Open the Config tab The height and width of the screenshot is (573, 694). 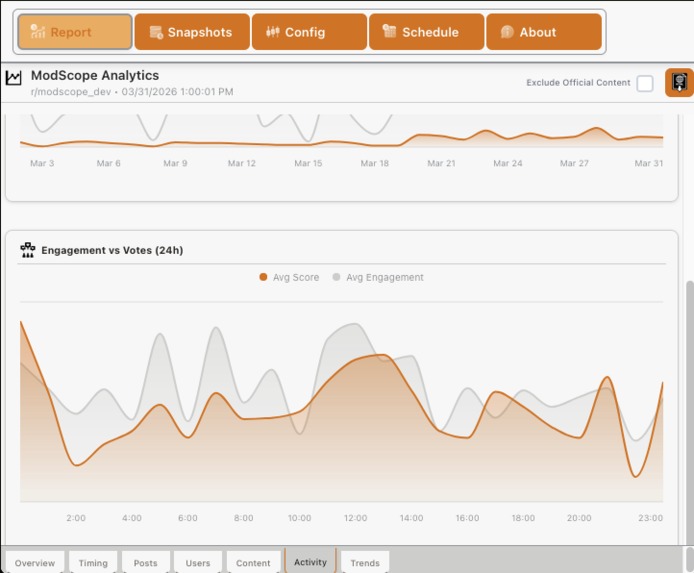click(x=309, y=32)
